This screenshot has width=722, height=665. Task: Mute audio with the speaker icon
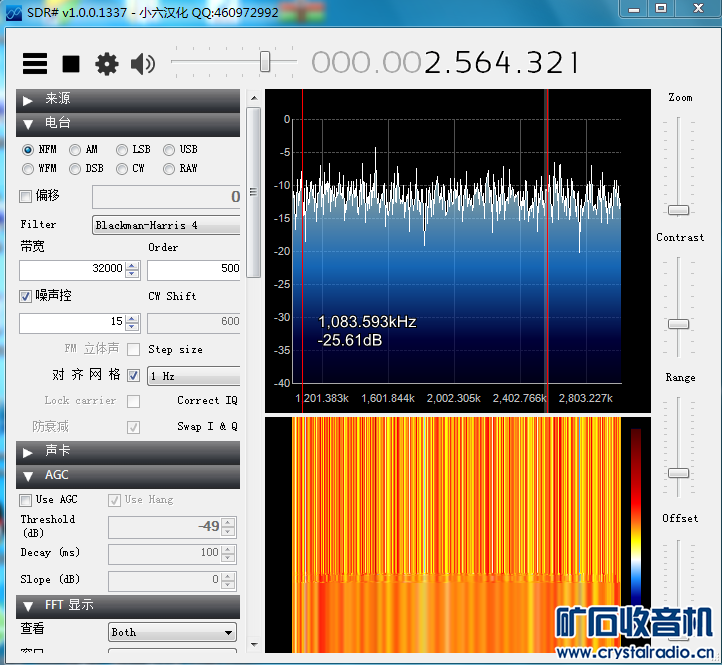(x=143, y=64)
